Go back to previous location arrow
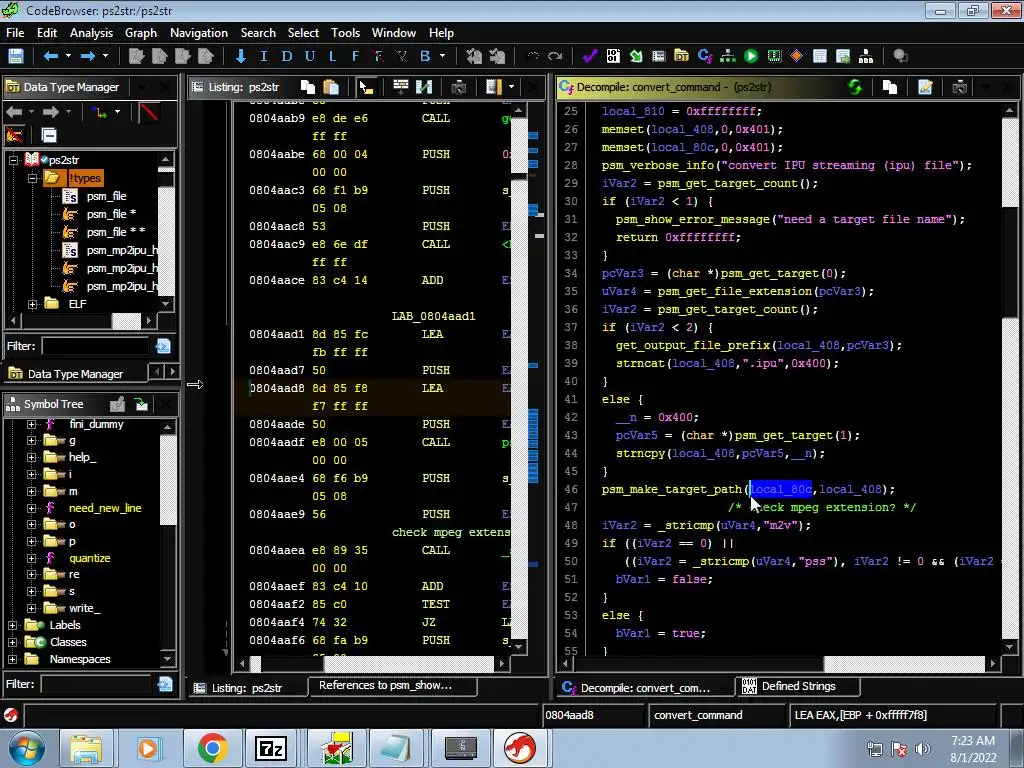 click(x=51, y=56)
